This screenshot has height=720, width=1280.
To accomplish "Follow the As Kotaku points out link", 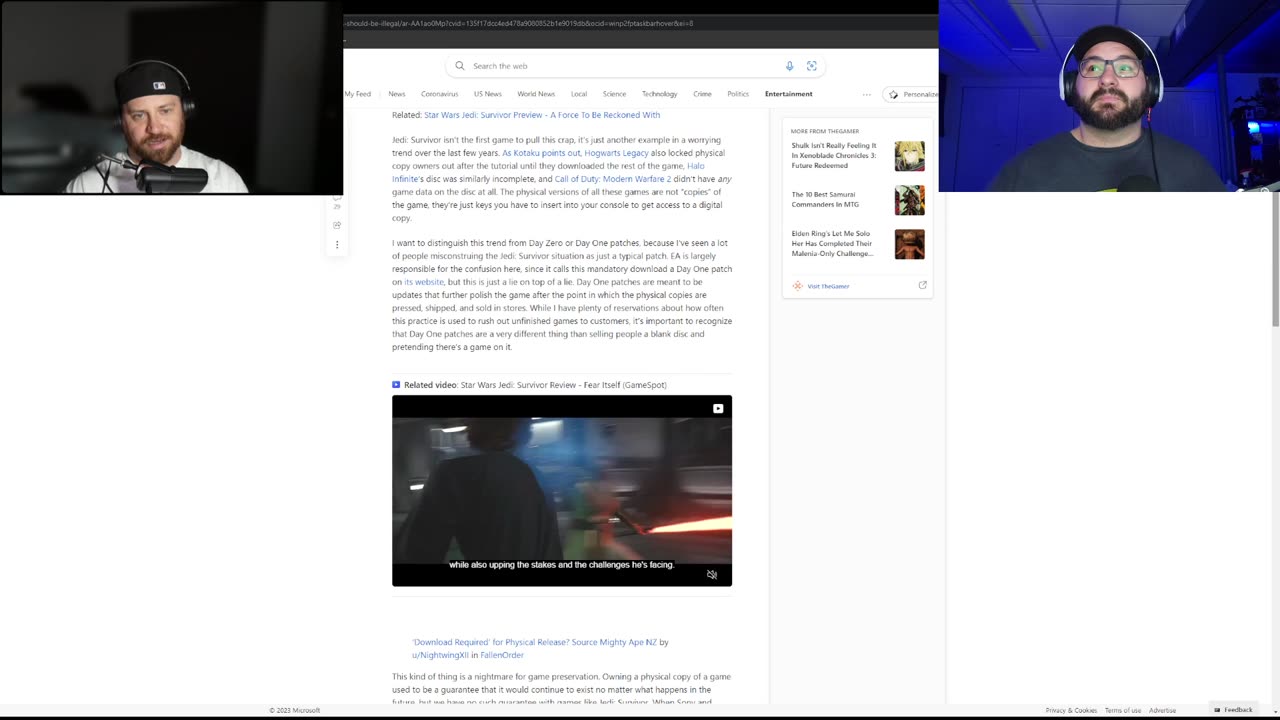I will click(x=541, y=153).
